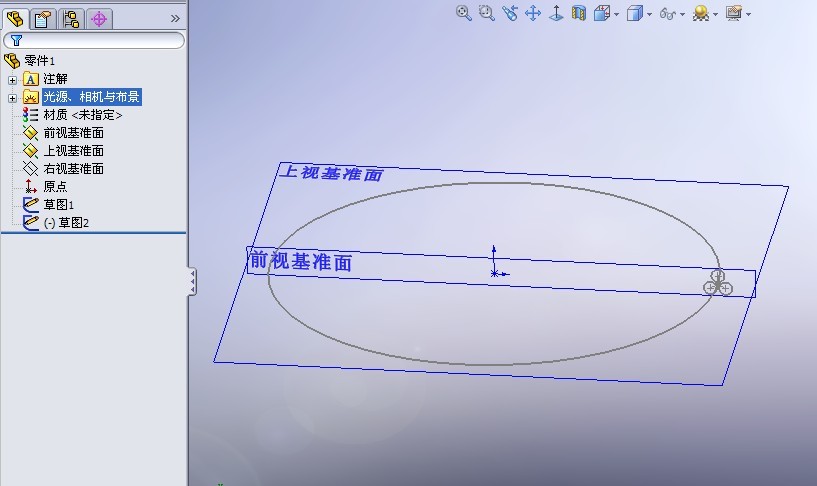Click the 上视基准面 label in viewport
817x486 pixels.
point(331,173)
